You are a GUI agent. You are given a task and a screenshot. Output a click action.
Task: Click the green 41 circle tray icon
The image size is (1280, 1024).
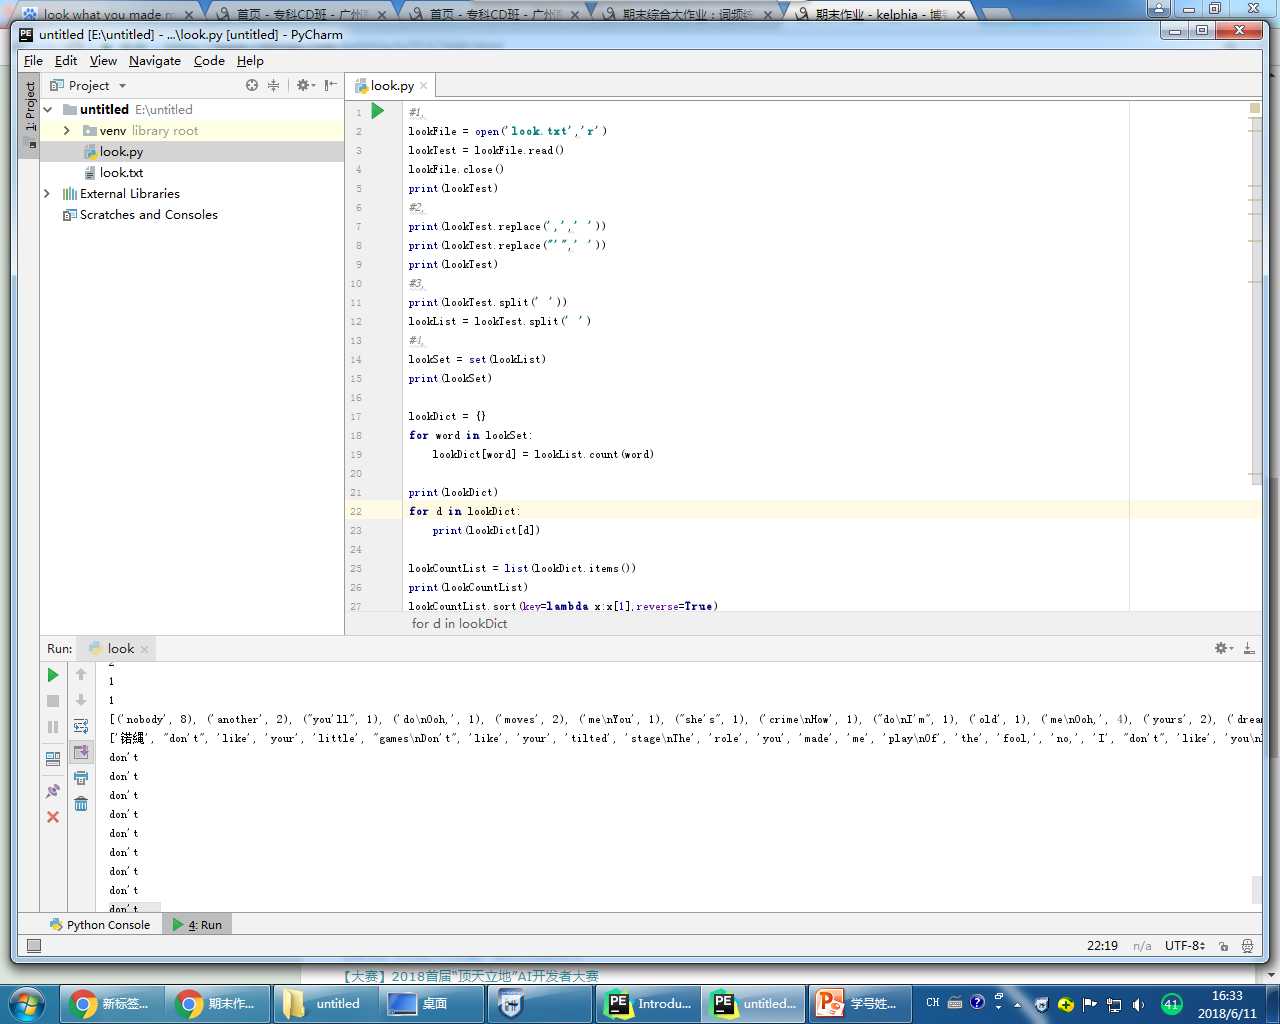pyautogui.click(x=1171, y=1003)
